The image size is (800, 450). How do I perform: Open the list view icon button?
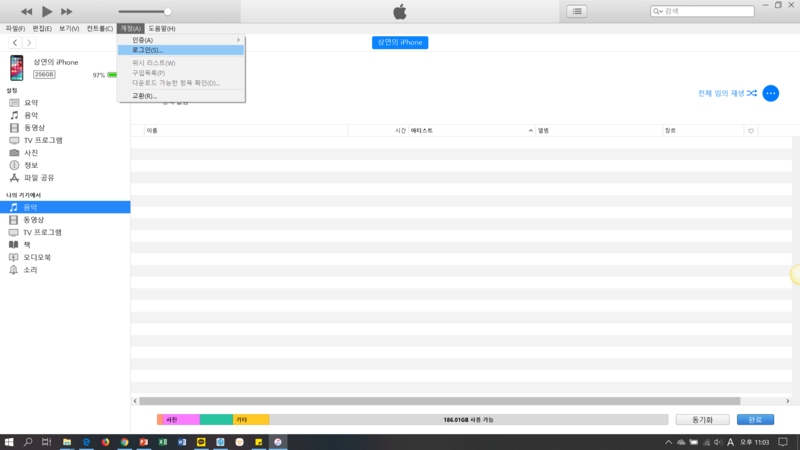pyautogui.click(x=577, y=11)
